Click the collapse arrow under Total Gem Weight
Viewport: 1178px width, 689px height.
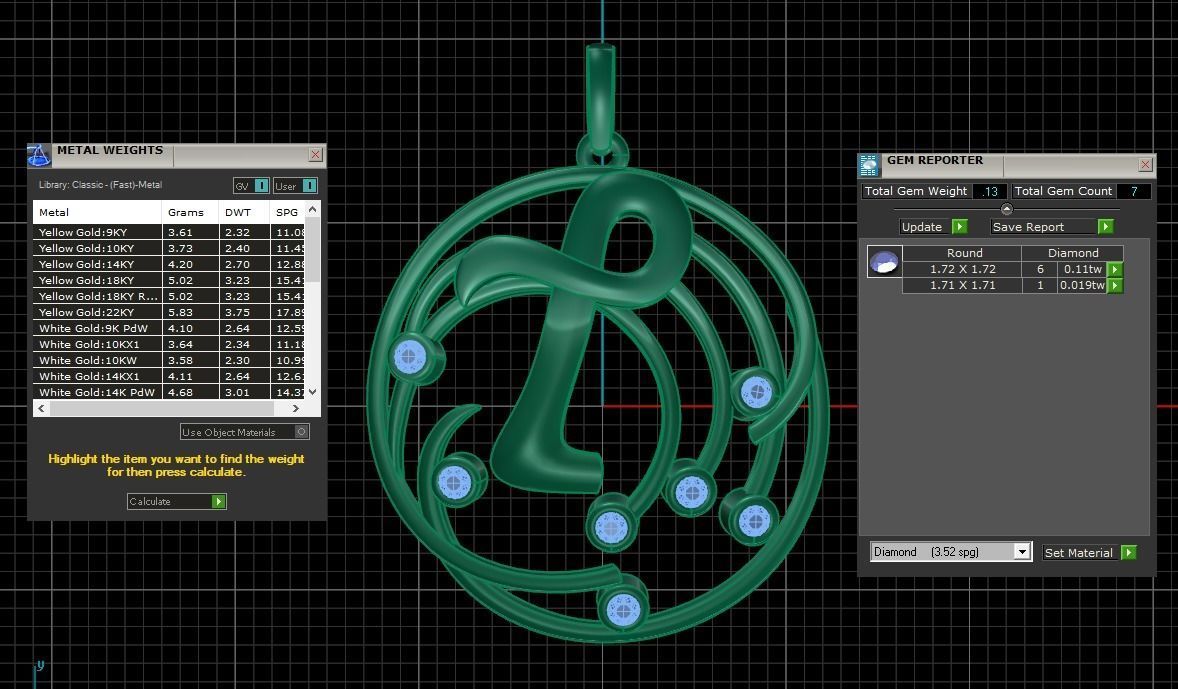[x=1007, y=209]
